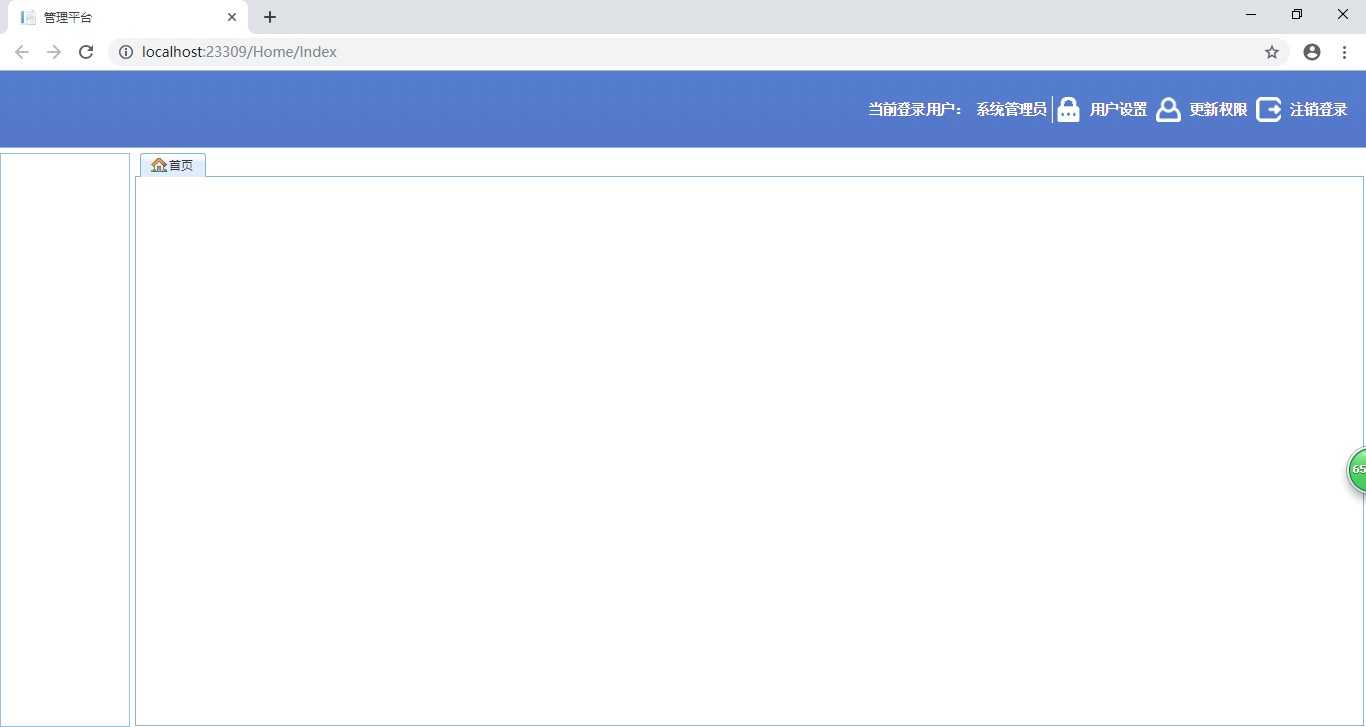1366x727 pixels.
Task: View site information icon in address bar
Action: 126,52
